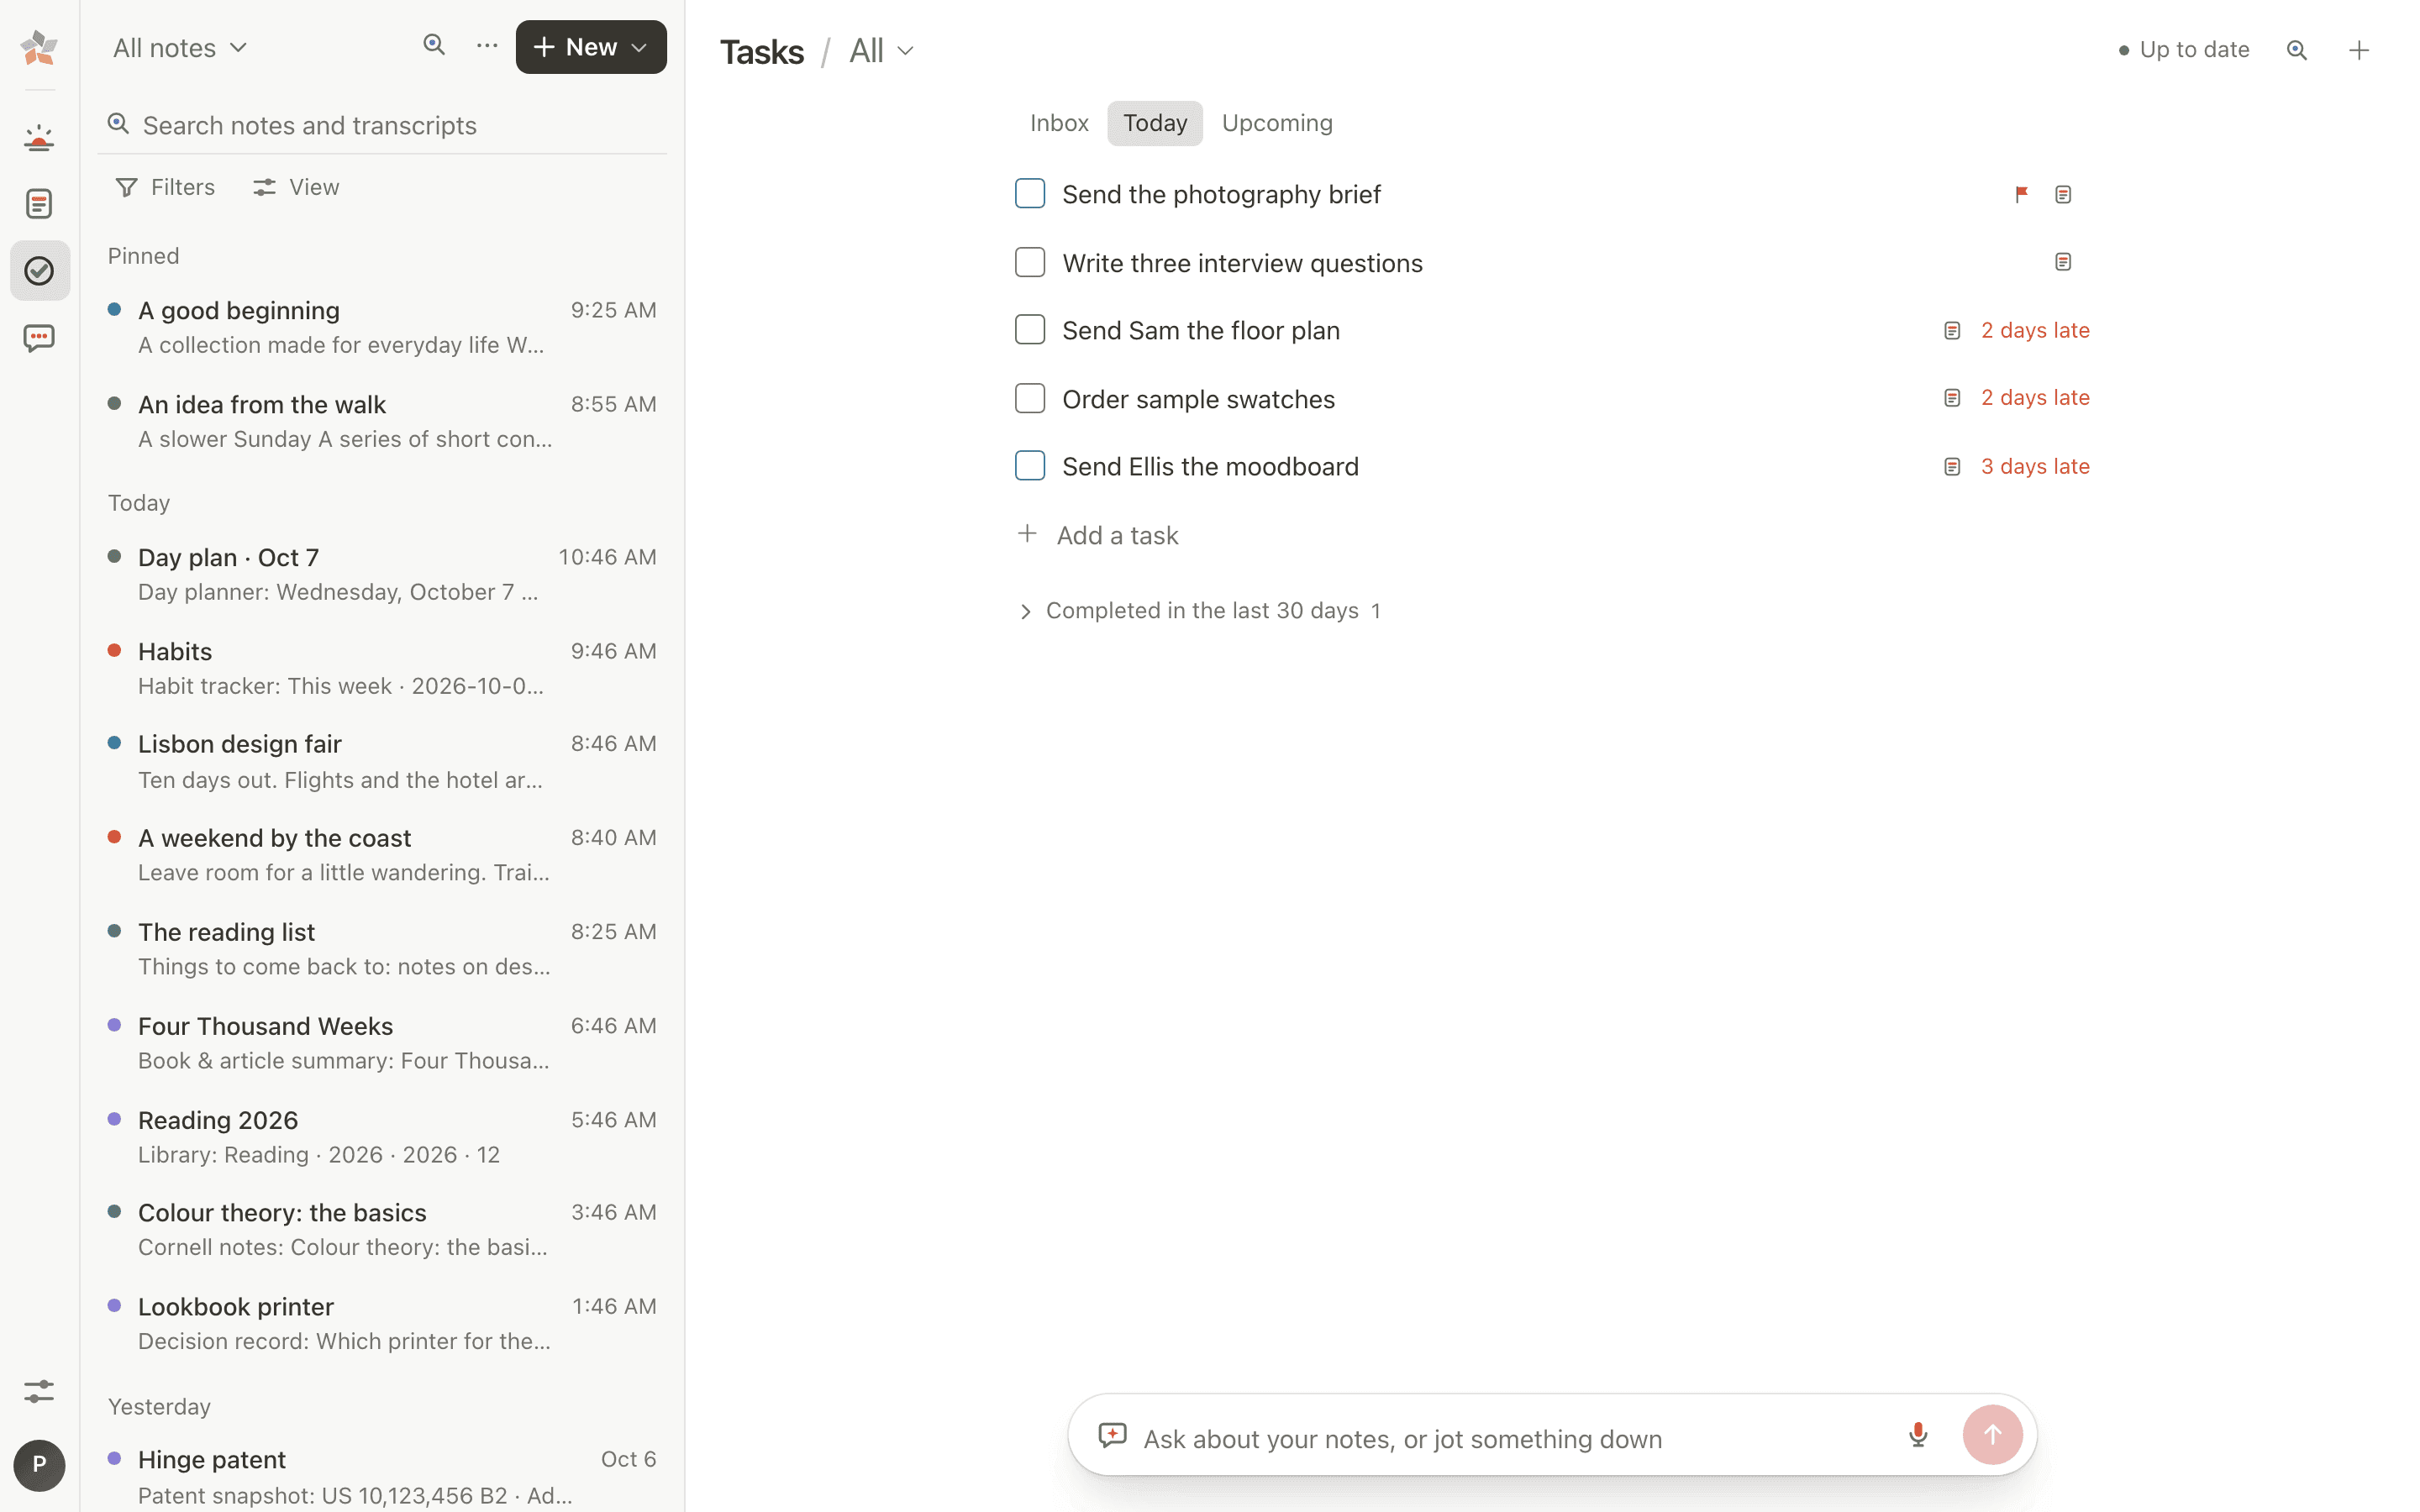The height and width of the screenshot is (1512, 2420).
Task: Click the send arrow button
Action: [1992, 1435]
